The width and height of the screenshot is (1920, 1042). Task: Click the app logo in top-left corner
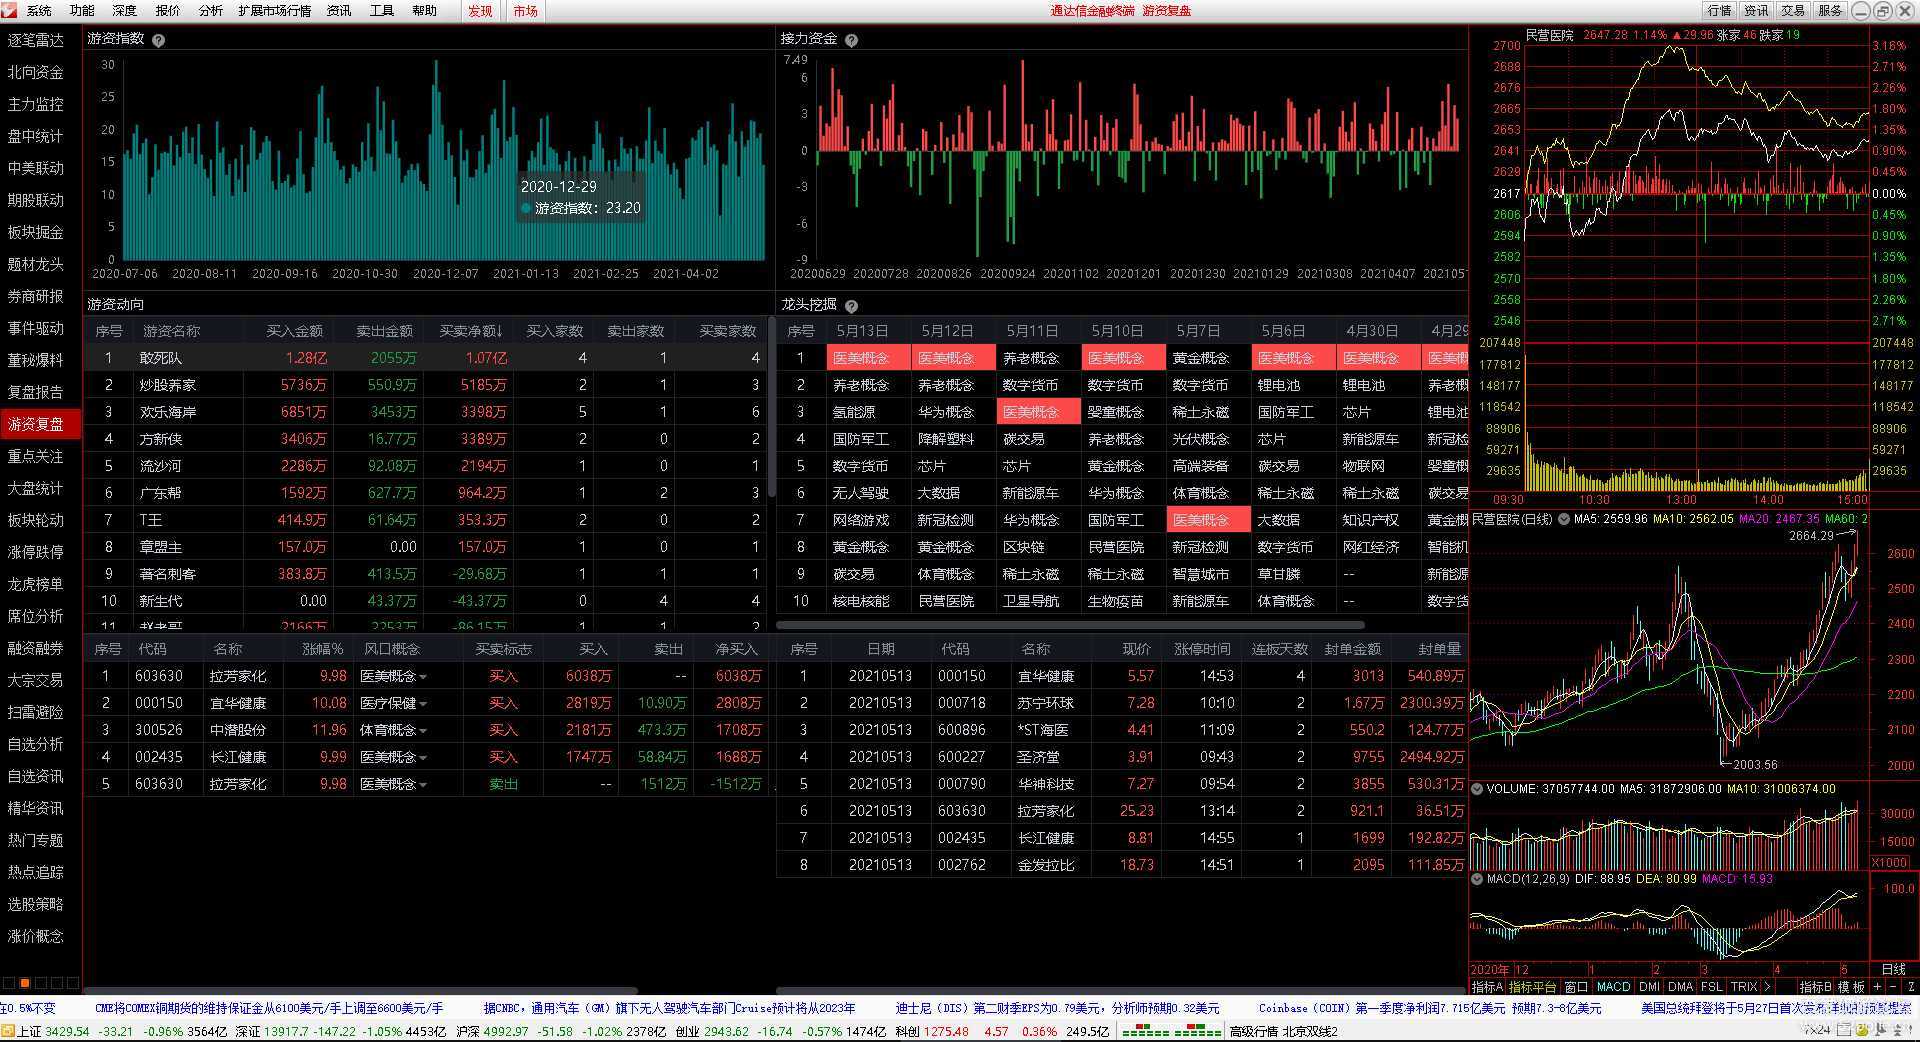10,10
